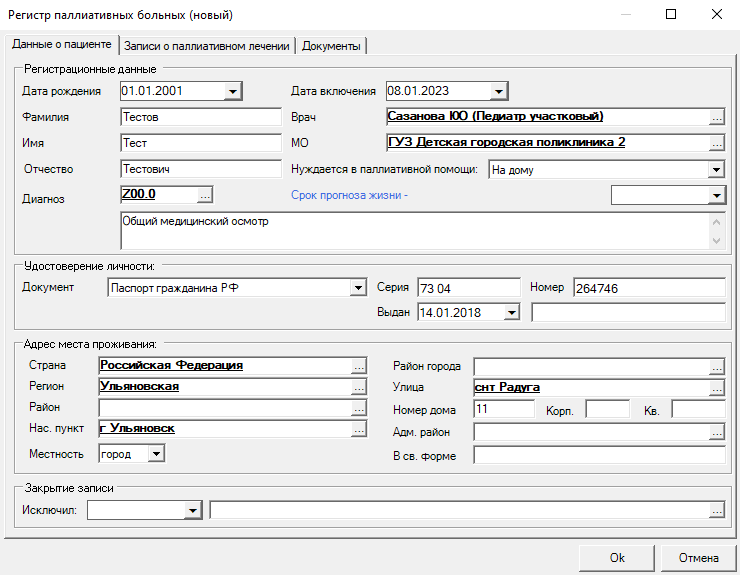This screenshot has width=740, height=575.
Task: Open the Врач lookup ellipsis button
Action: [x=716, y=117]
